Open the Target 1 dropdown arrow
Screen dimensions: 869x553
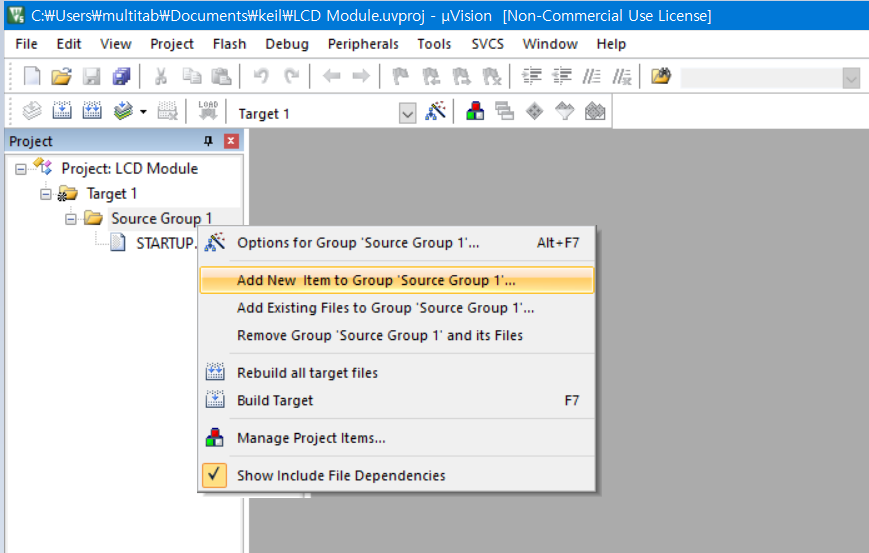point(407,114)
